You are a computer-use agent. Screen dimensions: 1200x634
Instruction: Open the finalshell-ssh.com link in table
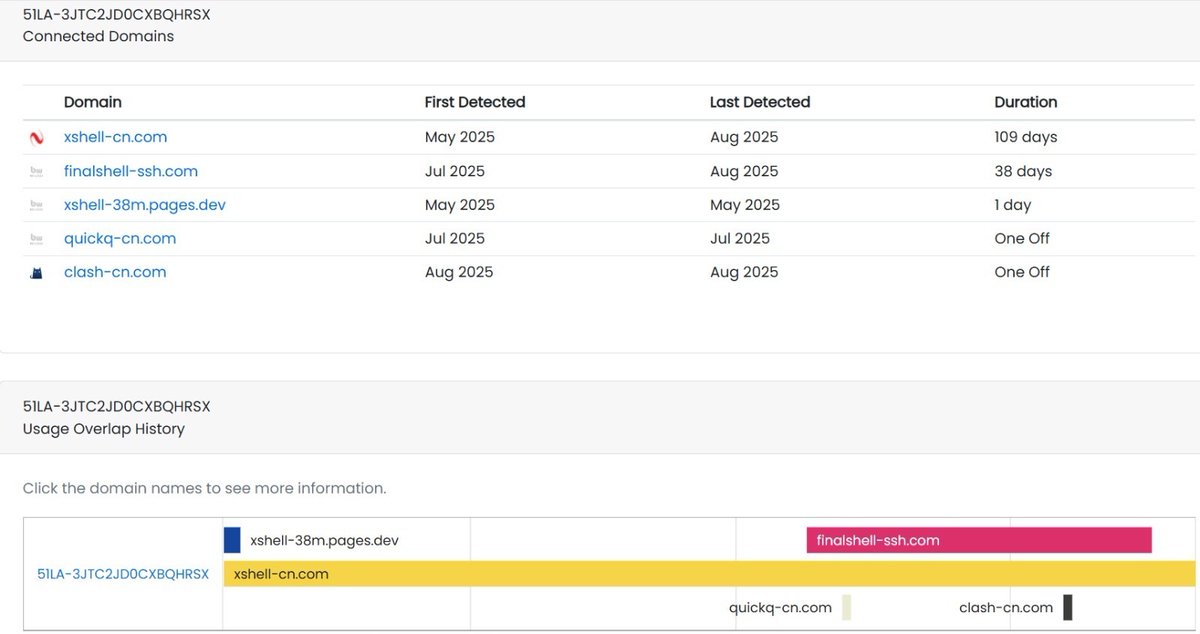click(x=131, y=171)
